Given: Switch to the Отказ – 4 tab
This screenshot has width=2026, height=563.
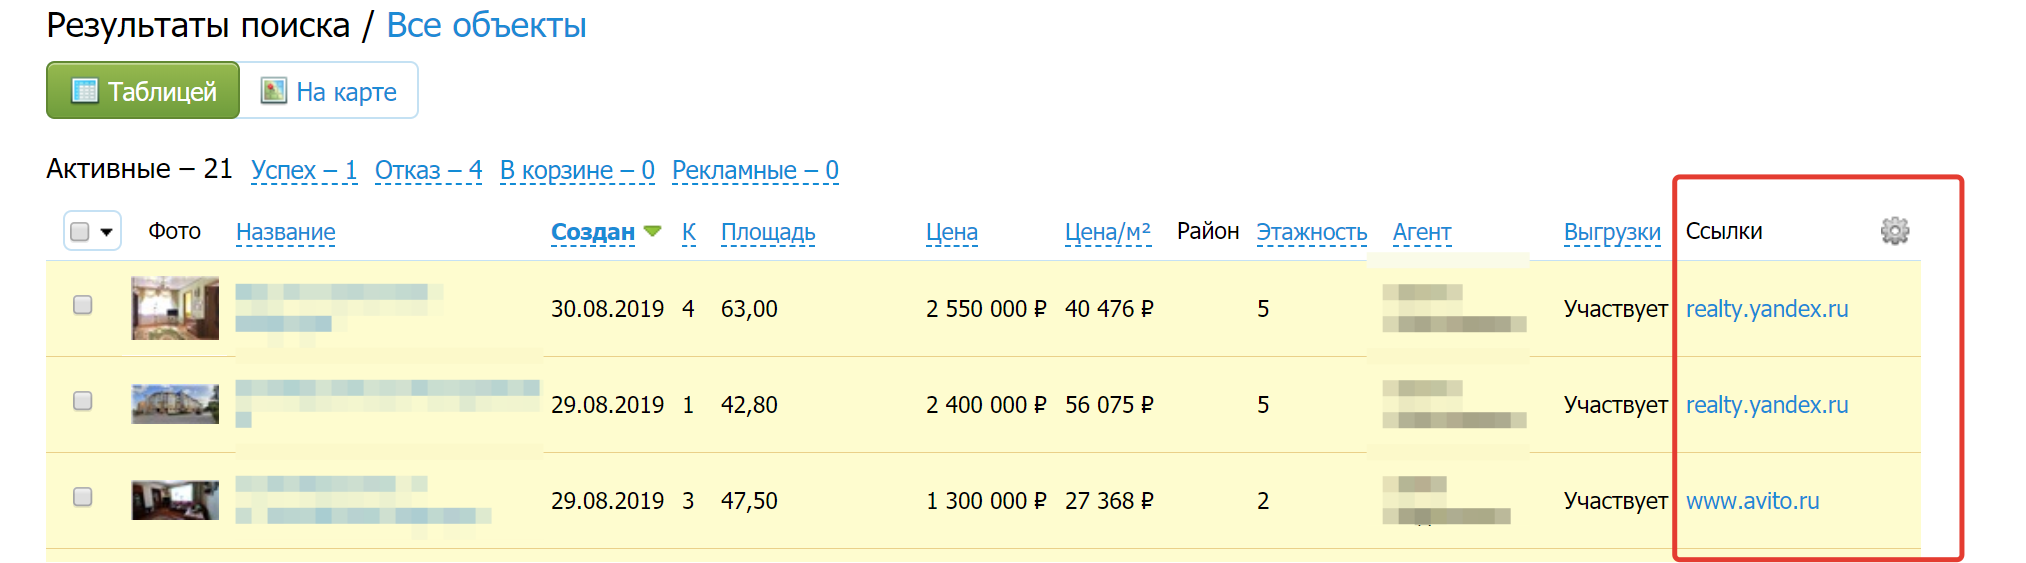Looking at the screenshot, I should click(x=428, y=170).
